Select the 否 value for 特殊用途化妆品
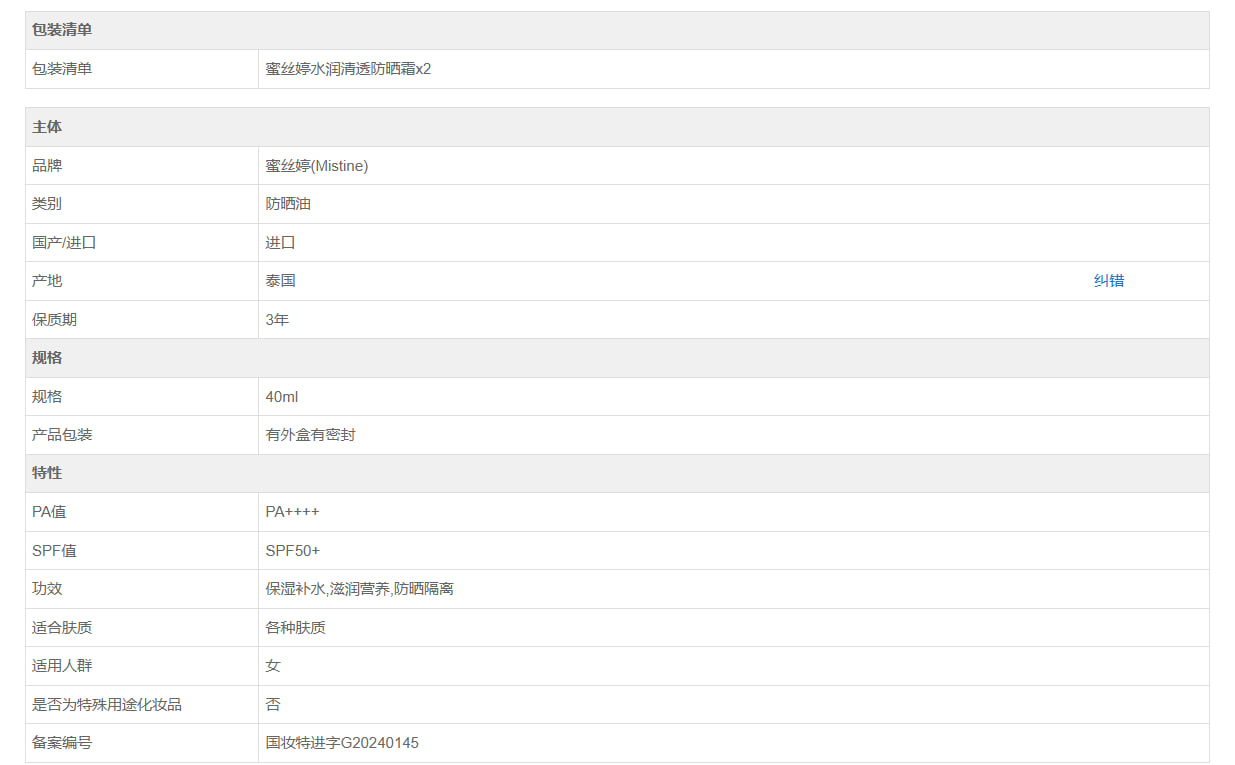 273,705
